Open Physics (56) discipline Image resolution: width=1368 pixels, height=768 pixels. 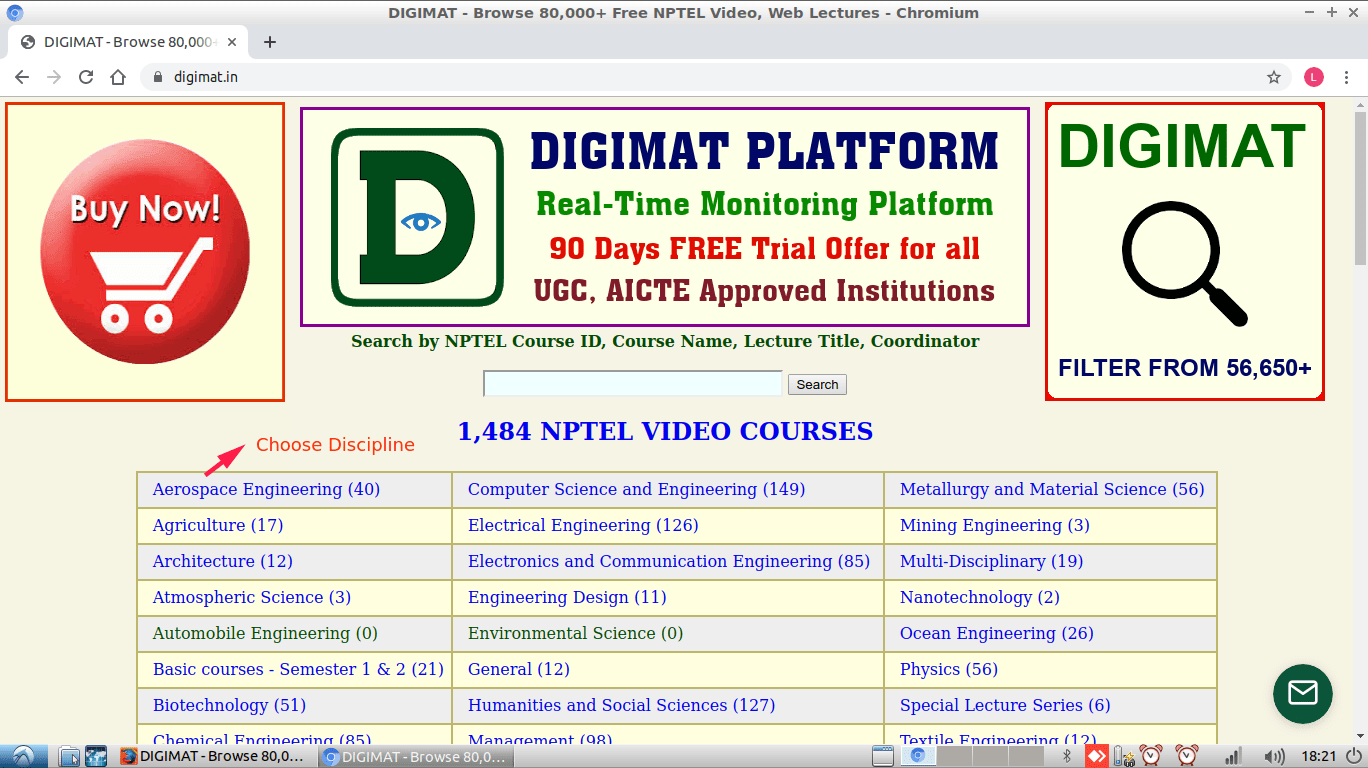pyautogui.click(x=949, y=669)
